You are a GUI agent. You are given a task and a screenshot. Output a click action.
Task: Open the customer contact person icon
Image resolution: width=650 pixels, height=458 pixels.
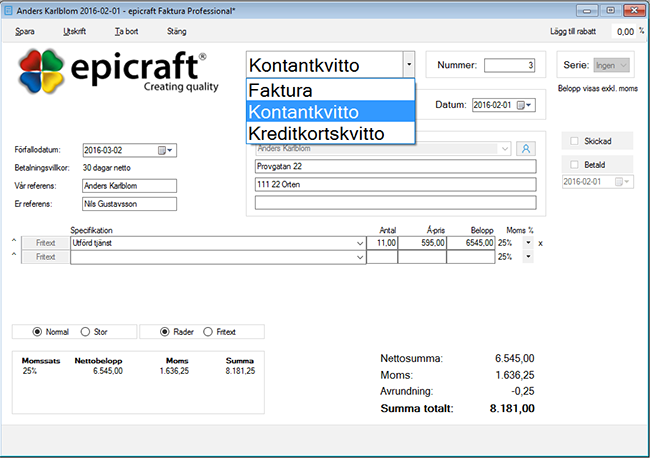[526, 148]
